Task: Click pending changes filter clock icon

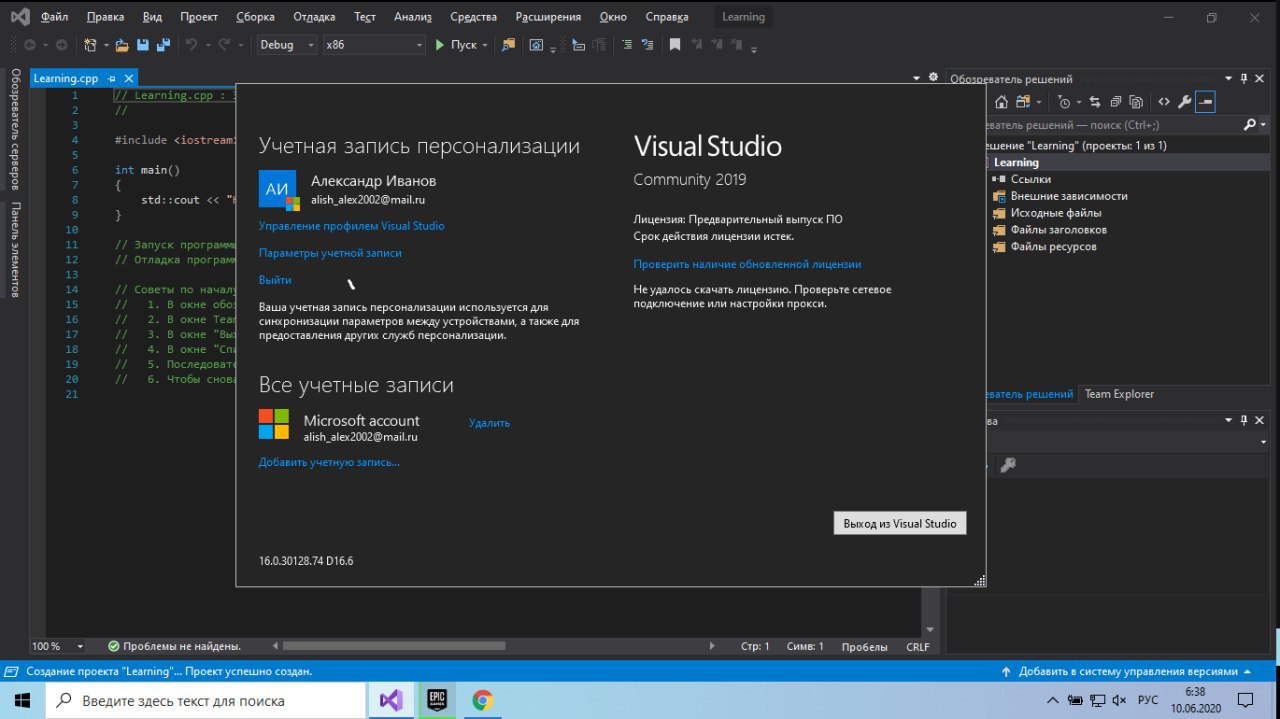Action: [x=1064, y=102]
